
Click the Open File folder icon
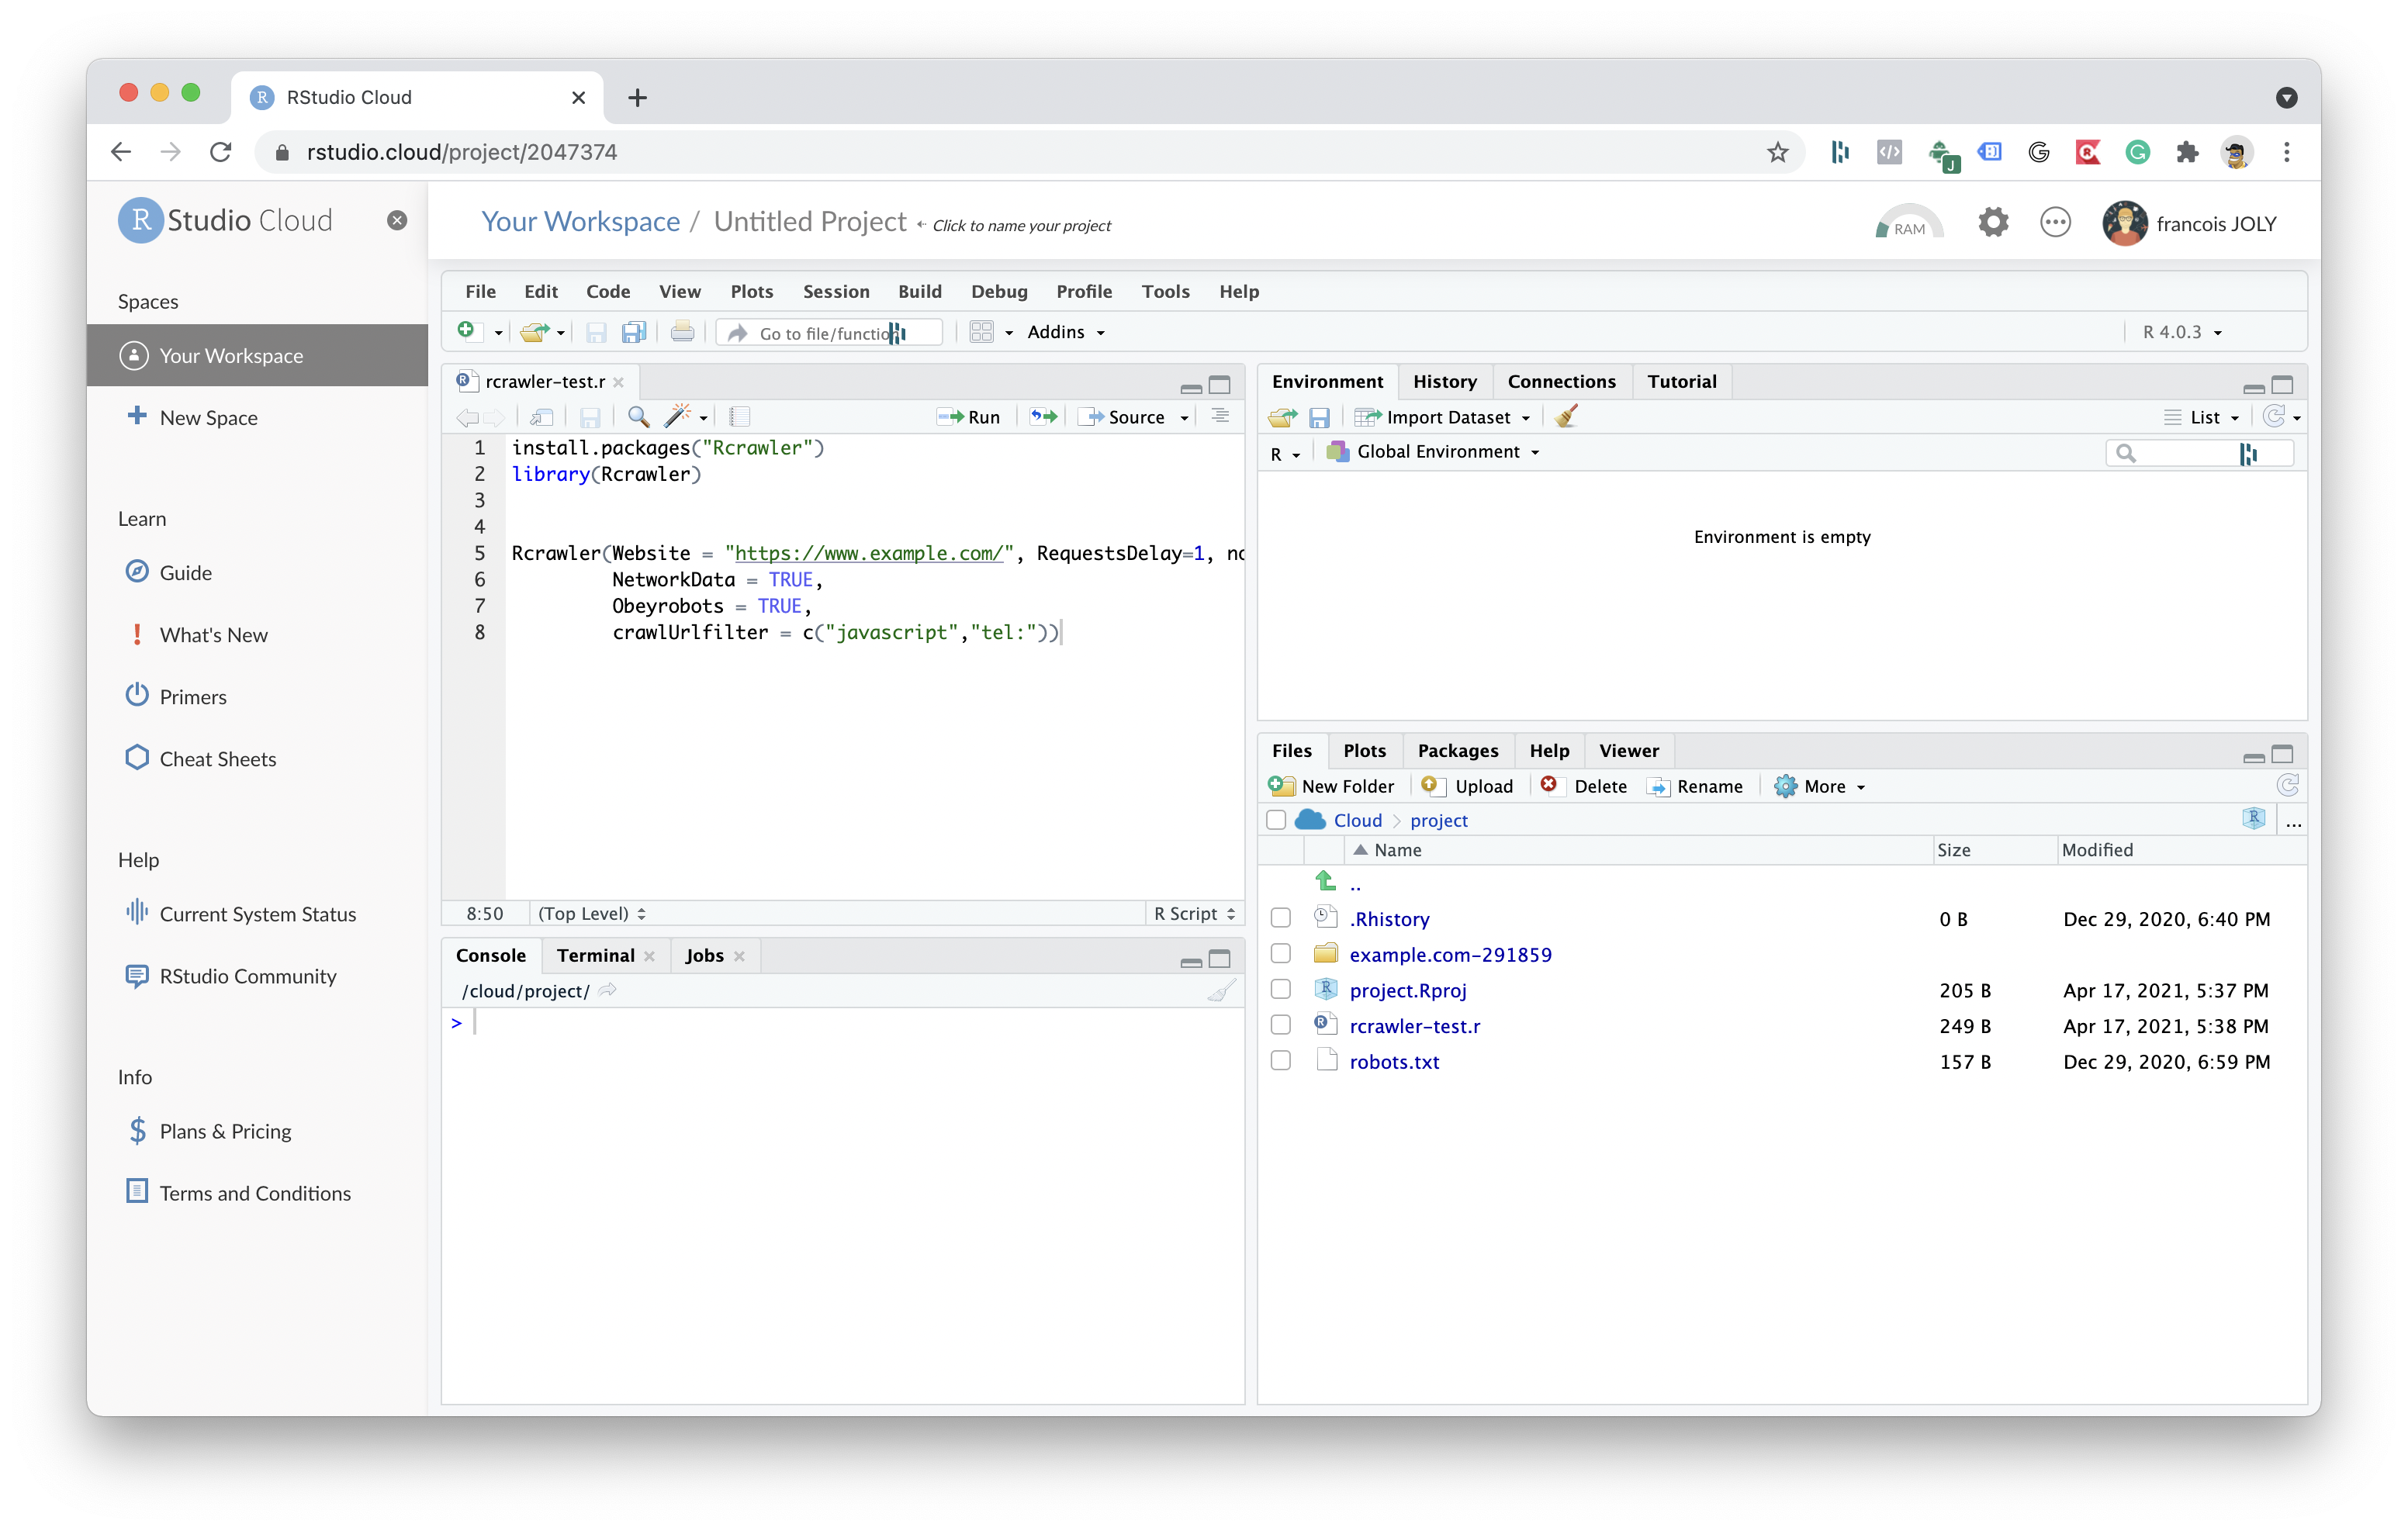click(x=535, y=332)
